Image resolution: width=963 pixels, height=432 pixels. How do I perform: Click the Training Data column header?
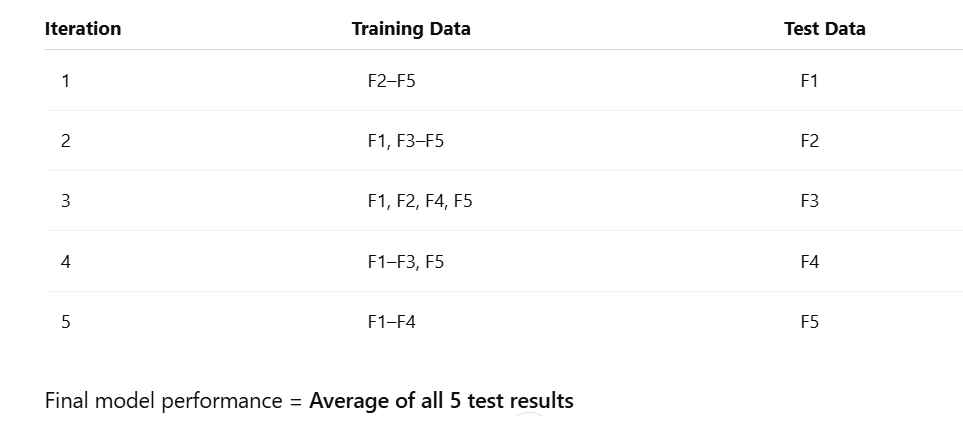coord(410,29)
